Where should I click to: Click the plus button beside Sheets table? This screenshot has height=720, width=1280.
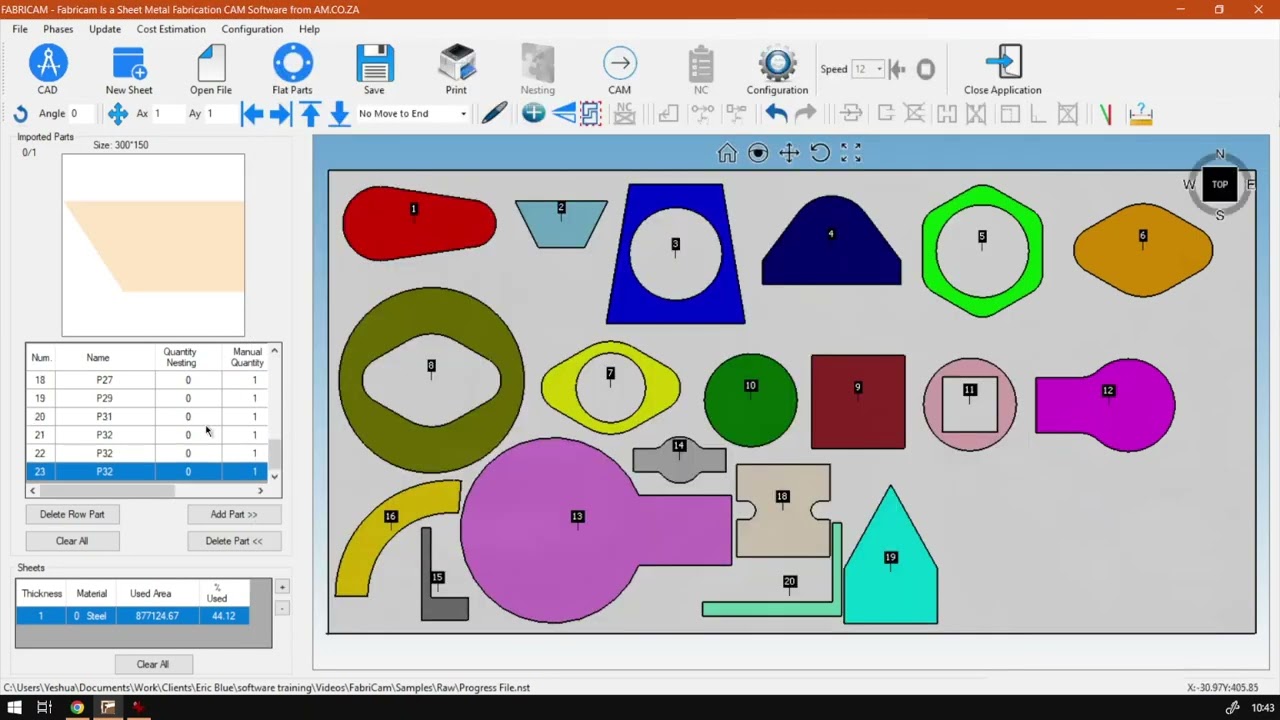pos(282,587)
